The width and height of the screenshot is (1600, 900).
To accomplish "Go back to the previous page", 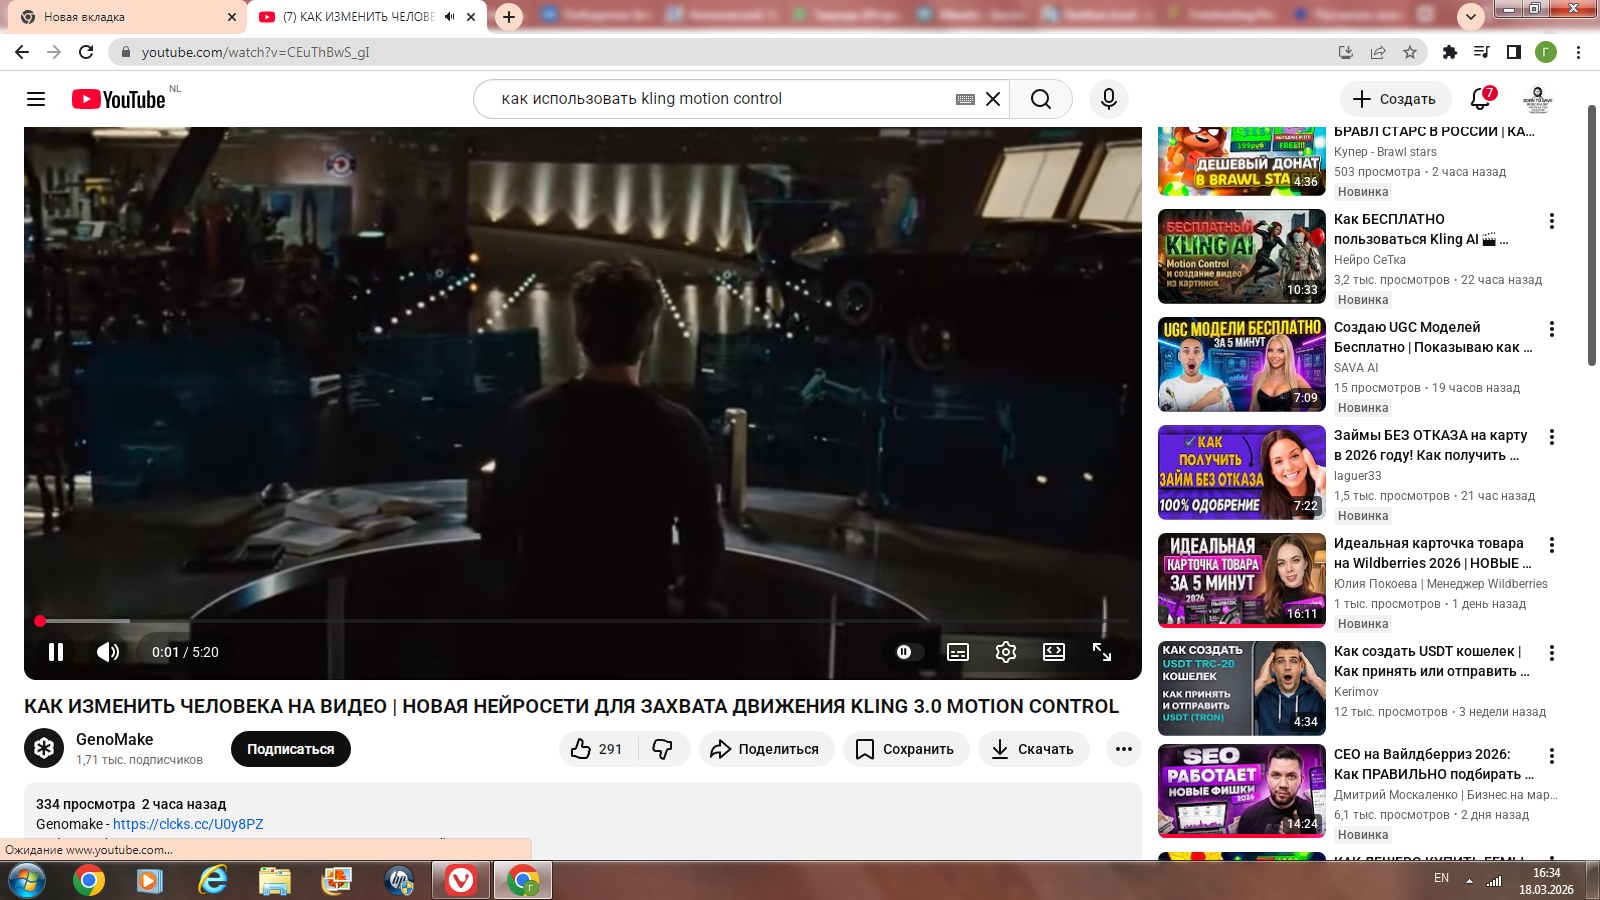I will 22,52.
